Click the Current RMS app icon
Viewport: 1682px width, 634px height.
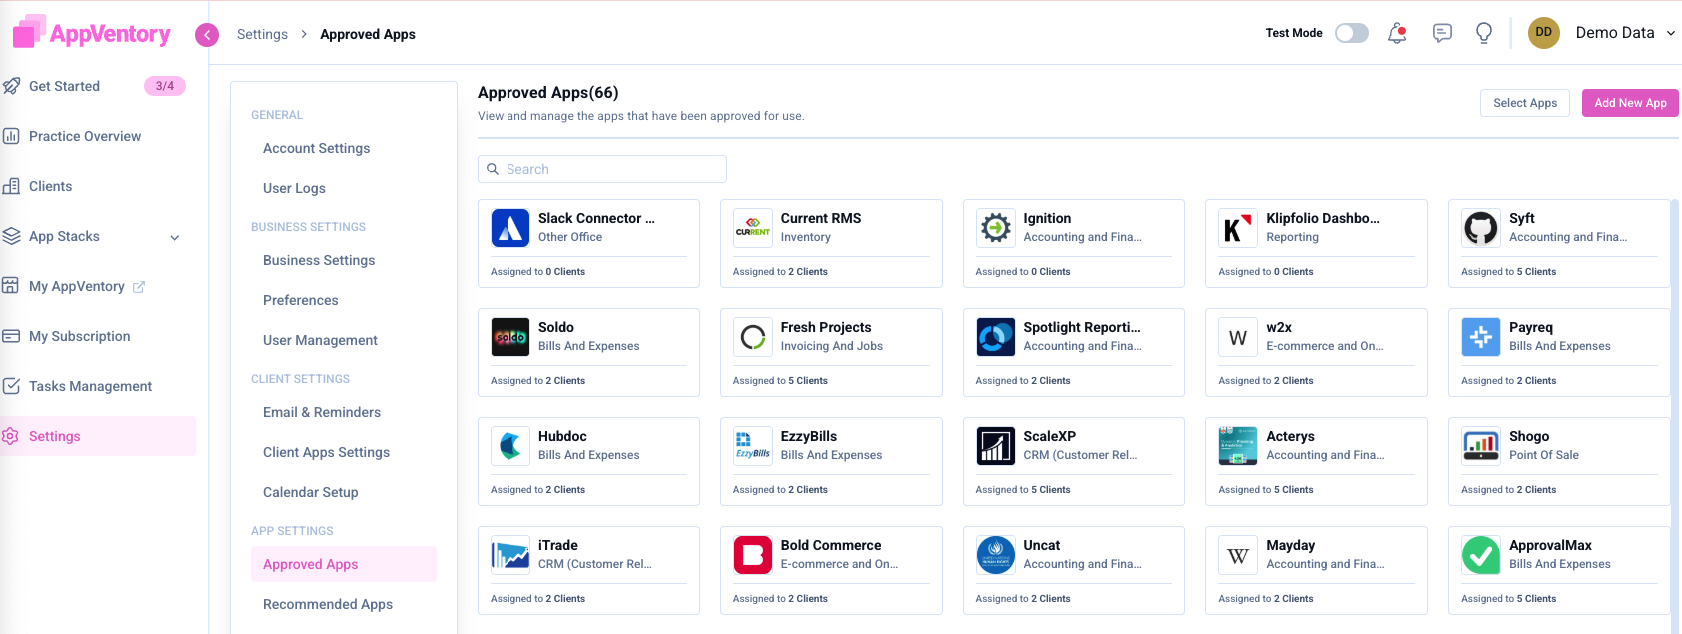(x=753, y=228)
